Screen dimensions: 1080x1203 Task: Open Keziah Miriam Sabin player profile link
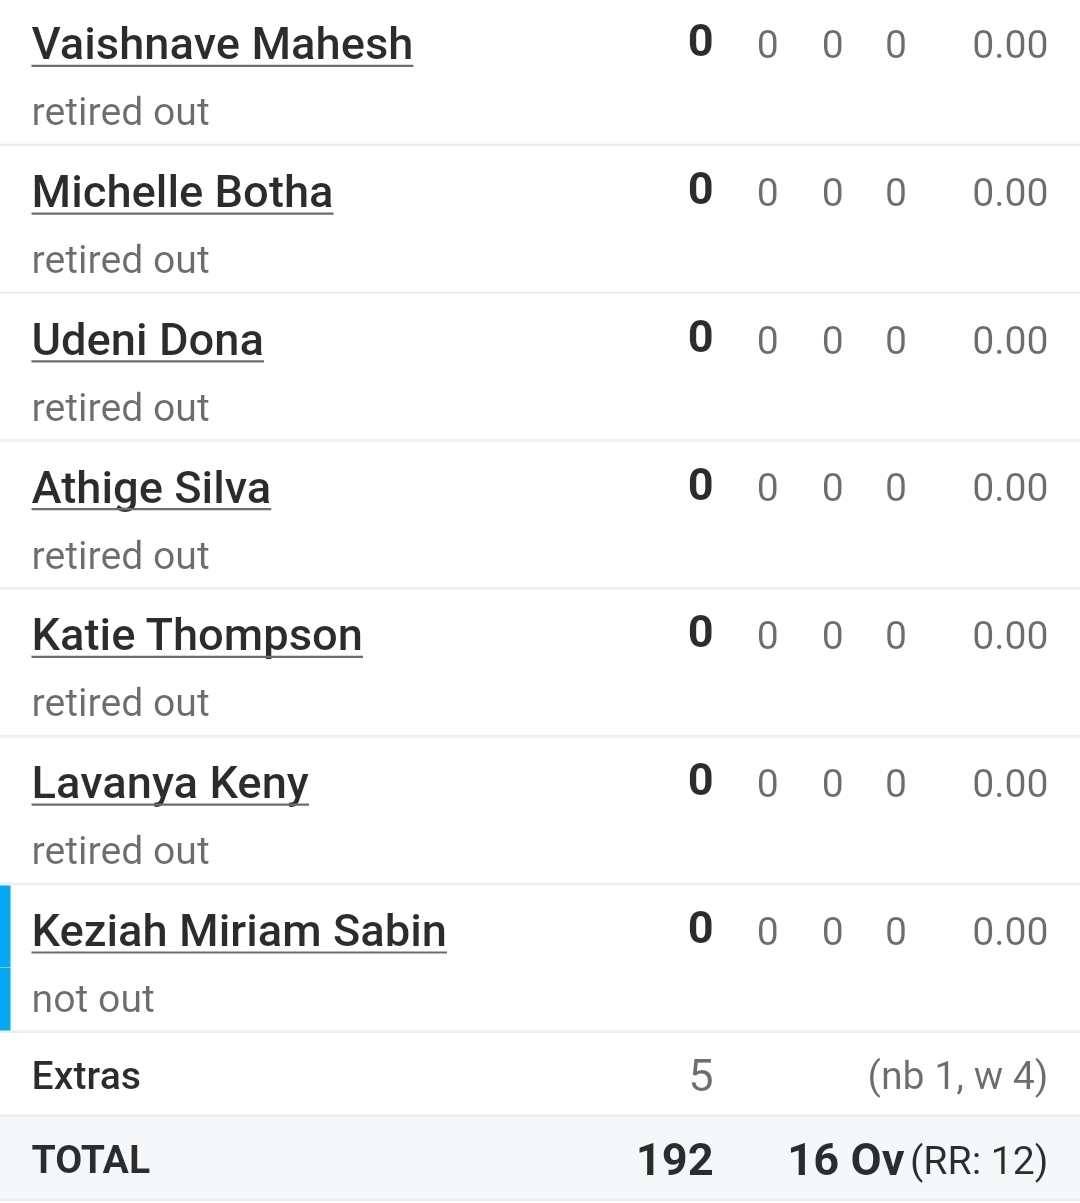coord(239,931)
